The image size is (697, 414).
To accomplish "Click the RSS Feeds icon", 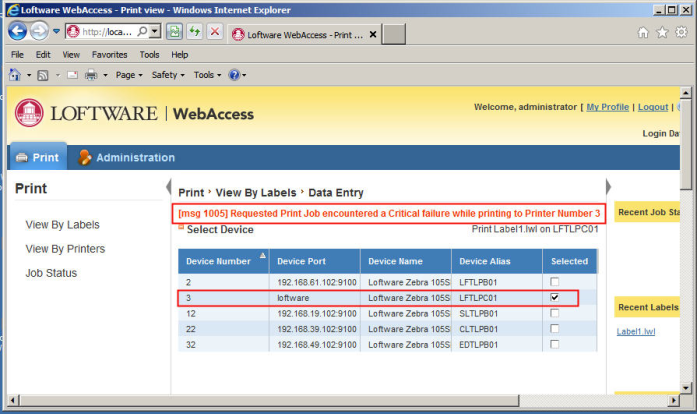I will point(43,75).
